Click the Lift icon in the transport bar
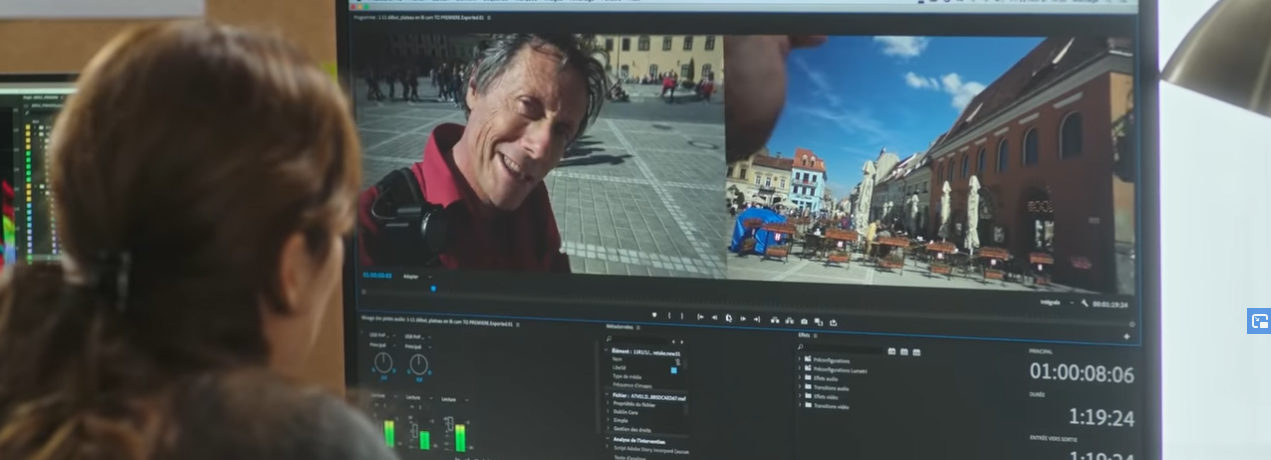The height and width of the screenshot is (460, 1271). (774, 319)
